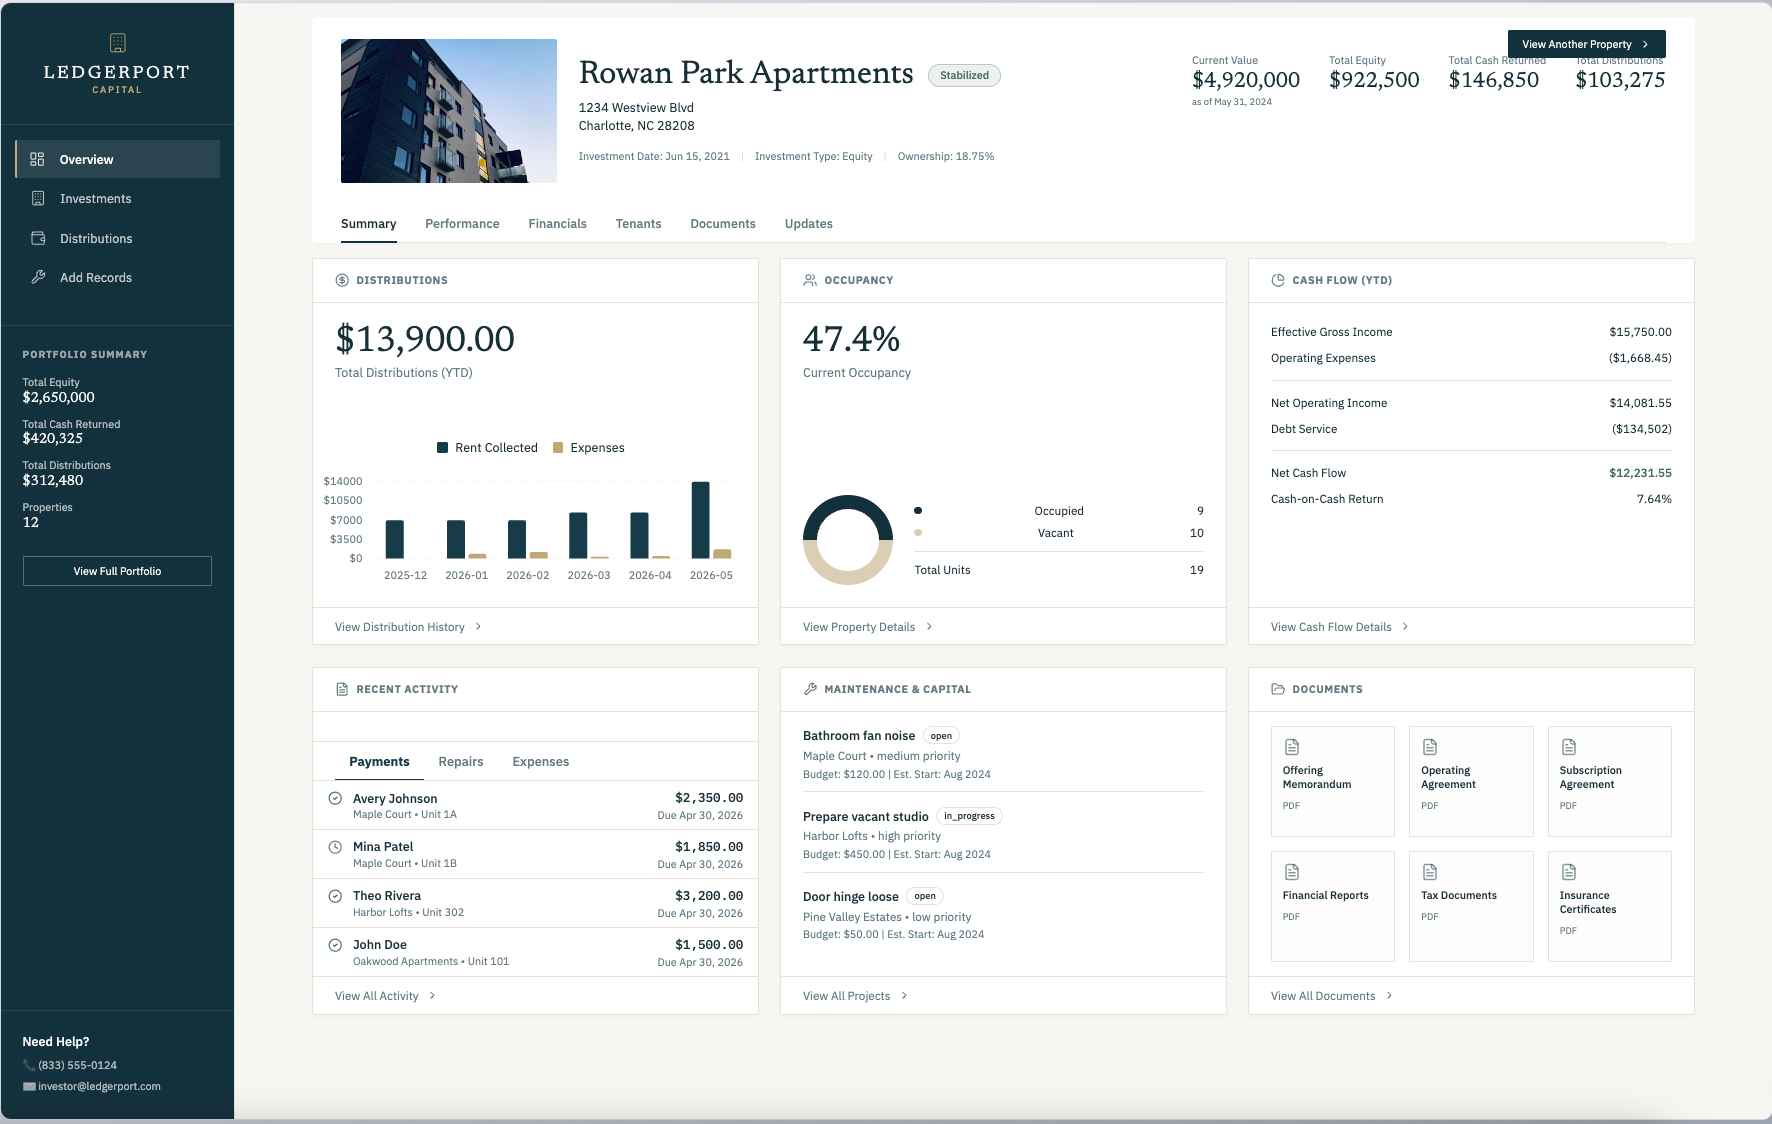Click the Distributions wallet icon in sidebar
Image resolution: width=1772 pixels, height=1124 pixels.
tap(38, 238)
